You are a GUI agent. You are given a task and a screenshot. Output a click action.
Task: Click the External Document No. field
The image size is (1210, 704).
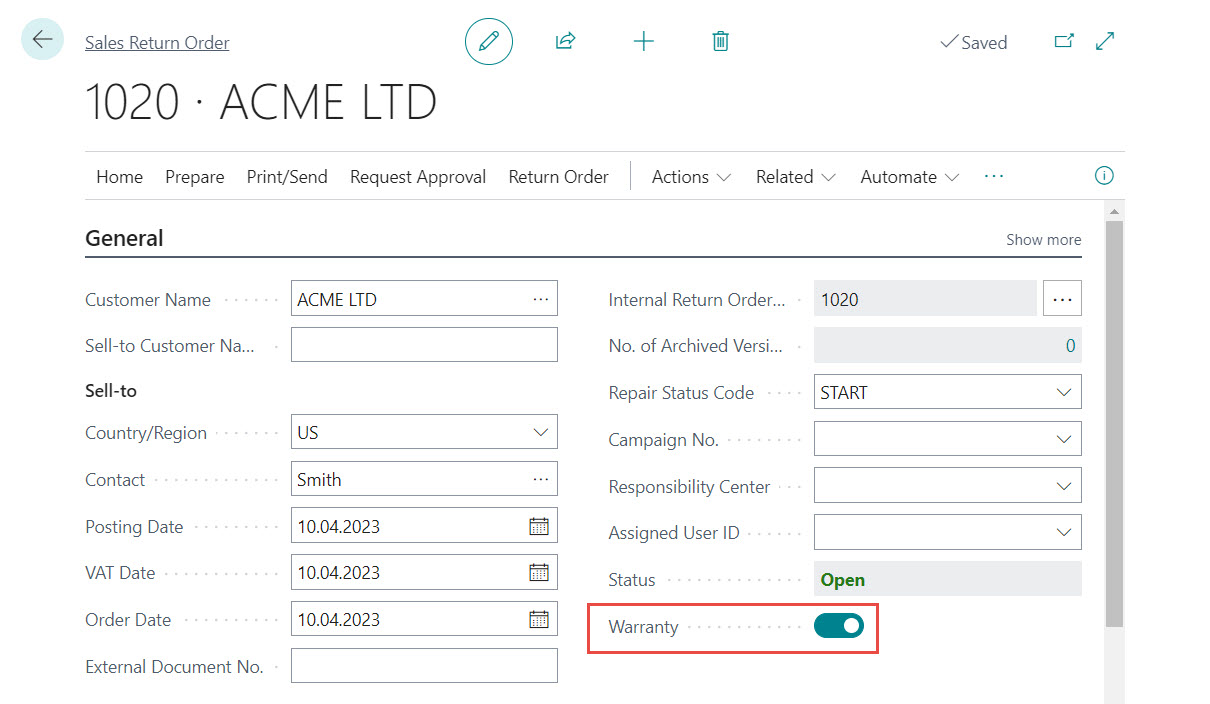[x=424, y=666]
